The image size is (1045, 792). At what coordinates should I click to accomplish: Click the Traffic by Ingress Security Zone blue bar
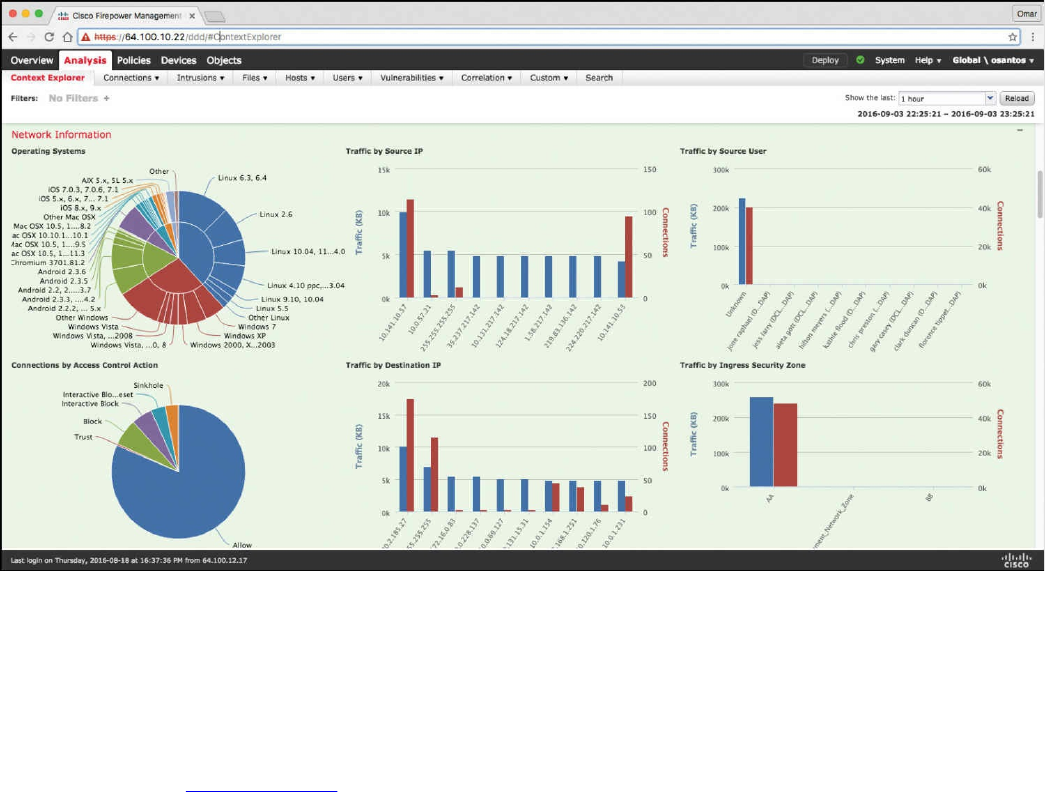pos(761,441)
